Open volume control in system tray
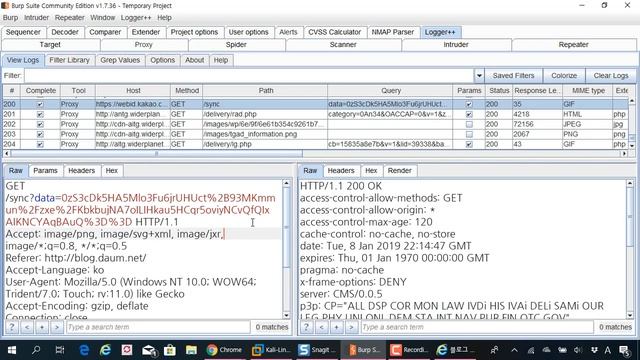 tap(578, 350)
